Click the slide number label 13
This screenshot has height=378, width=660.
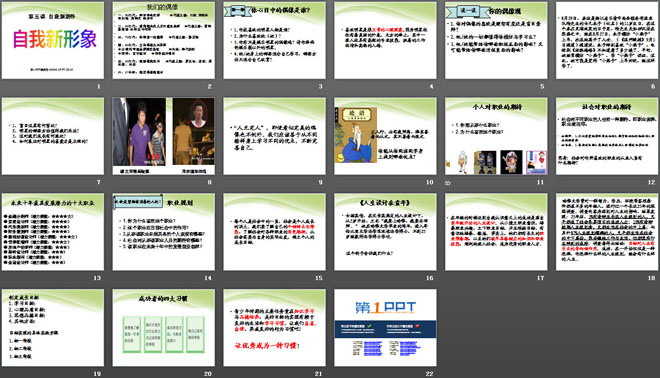pos(97,278)
